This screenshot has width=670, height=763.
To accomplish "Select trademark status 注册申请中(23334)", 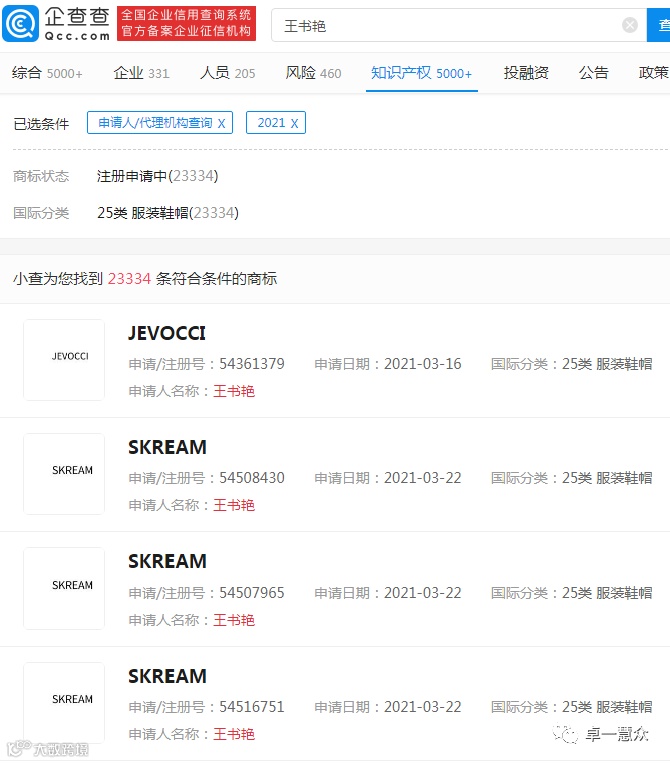I will [x=157, y=176].
